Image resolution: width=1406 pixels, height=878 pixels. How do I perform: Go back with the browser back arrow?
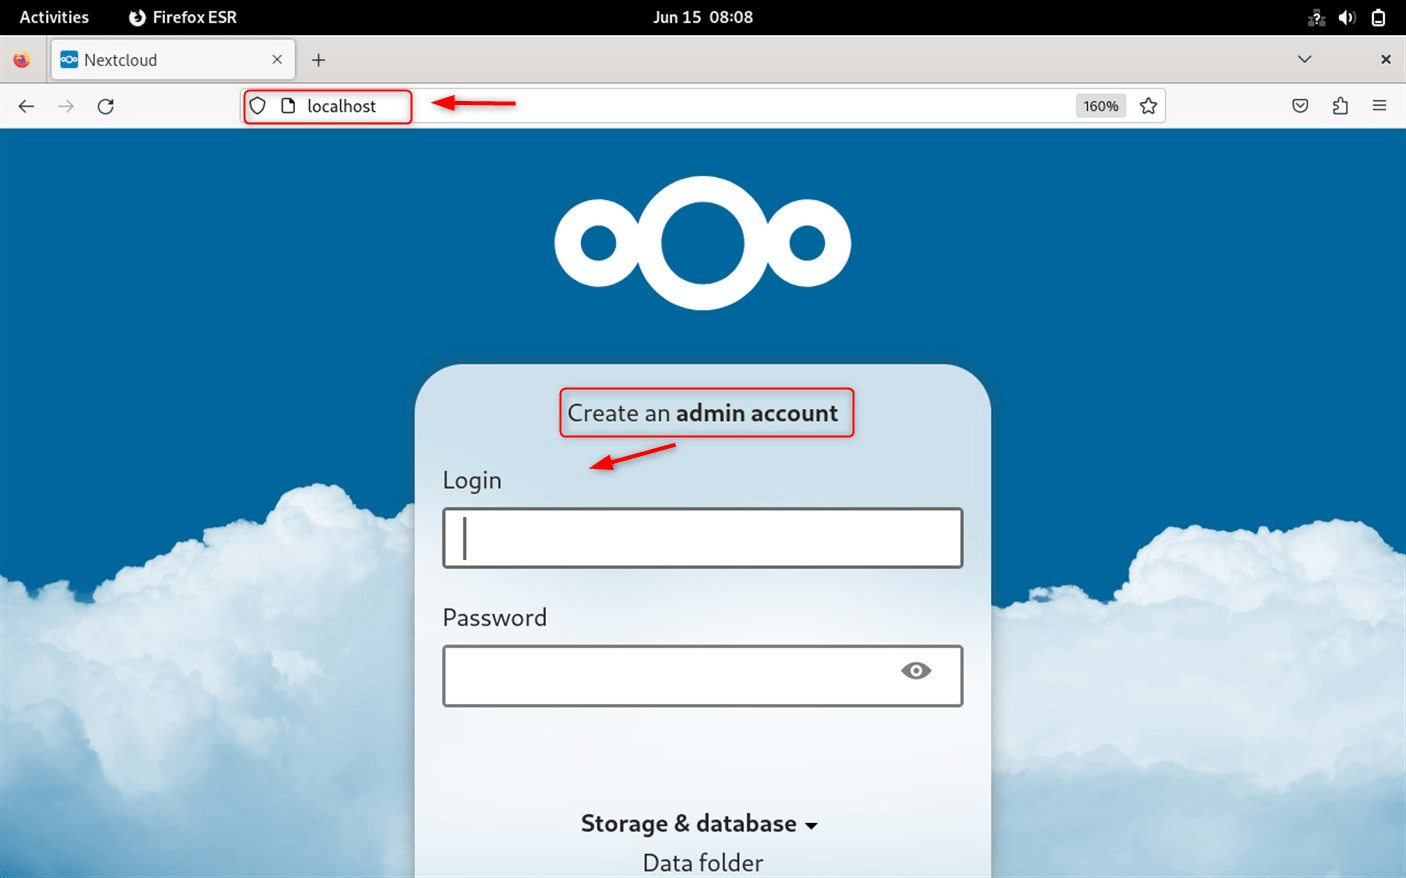click(x=27, y=106)
